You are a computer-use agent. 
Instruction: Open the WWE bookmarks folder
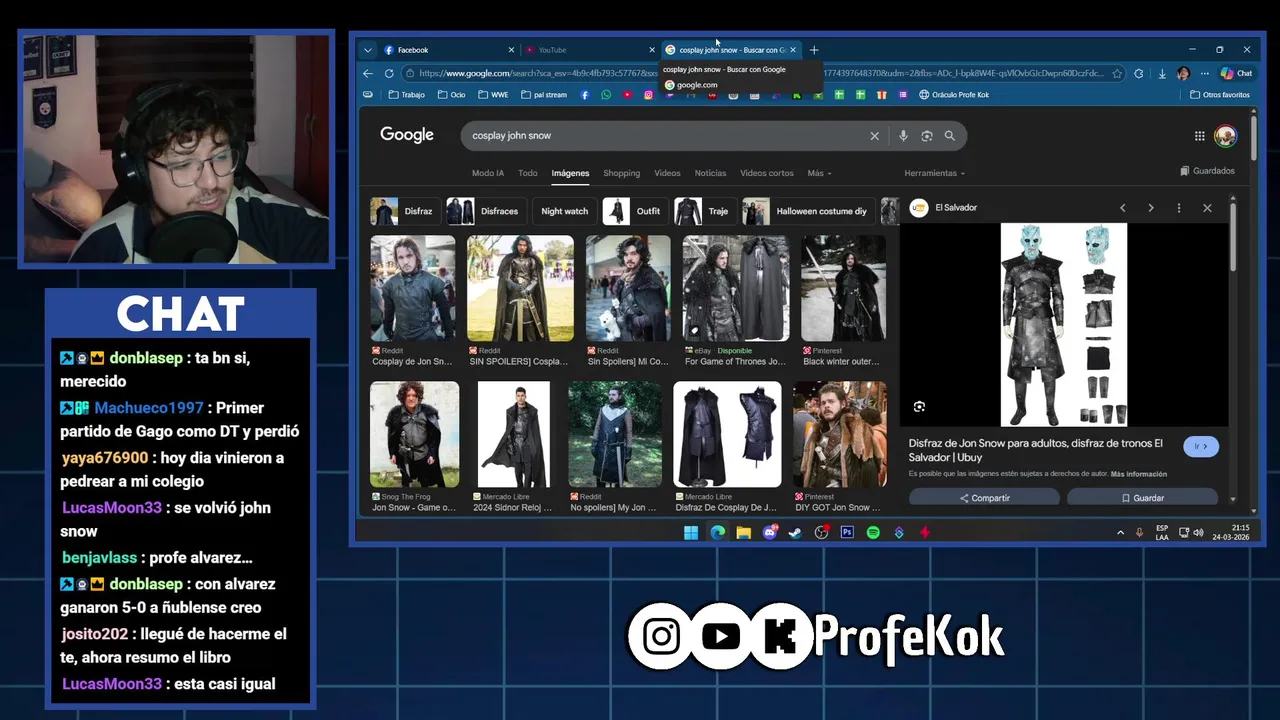pos(493,95)
